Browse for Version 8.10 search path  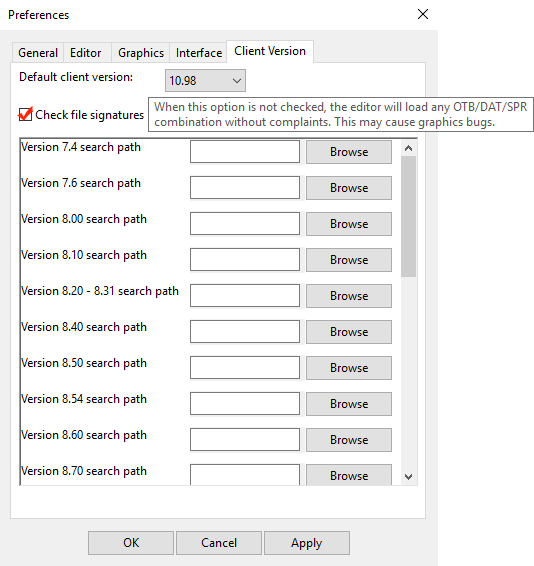349,260
